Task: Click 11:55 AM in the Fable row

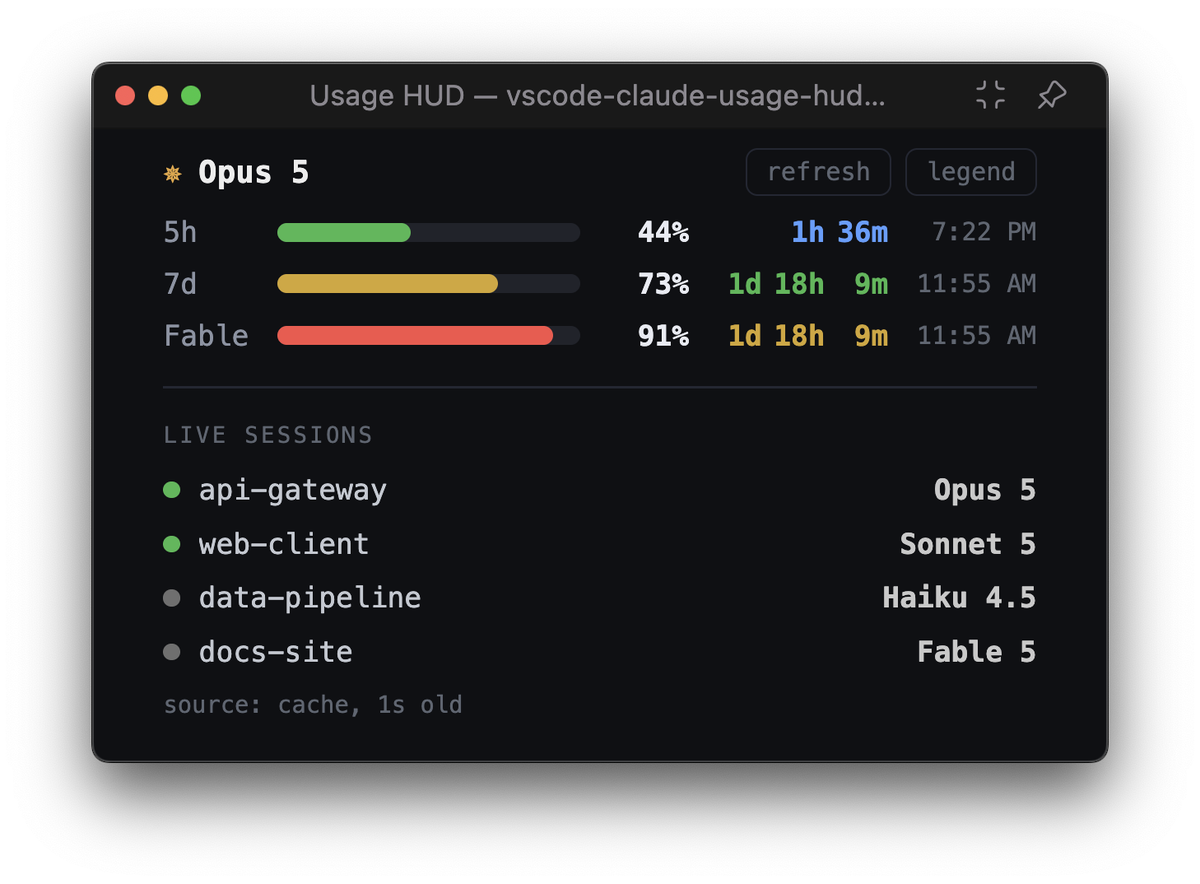Action: pyautogui.click(x=977, y=335)
